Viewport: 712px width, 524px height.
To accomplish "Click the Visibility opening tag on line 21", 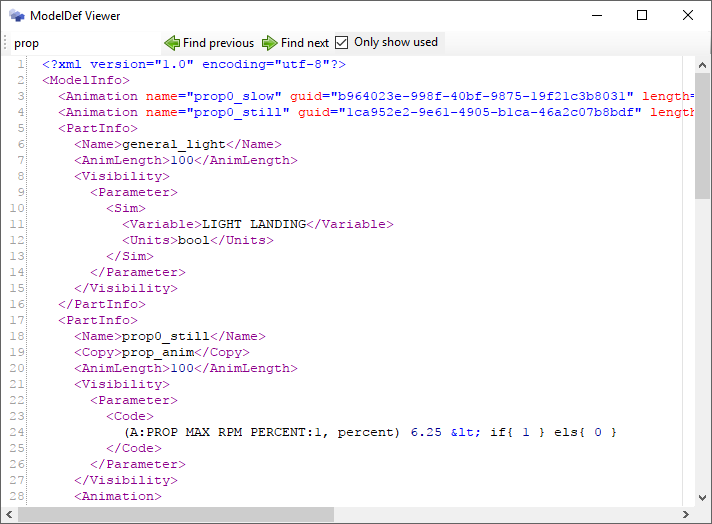I will 122,384.
